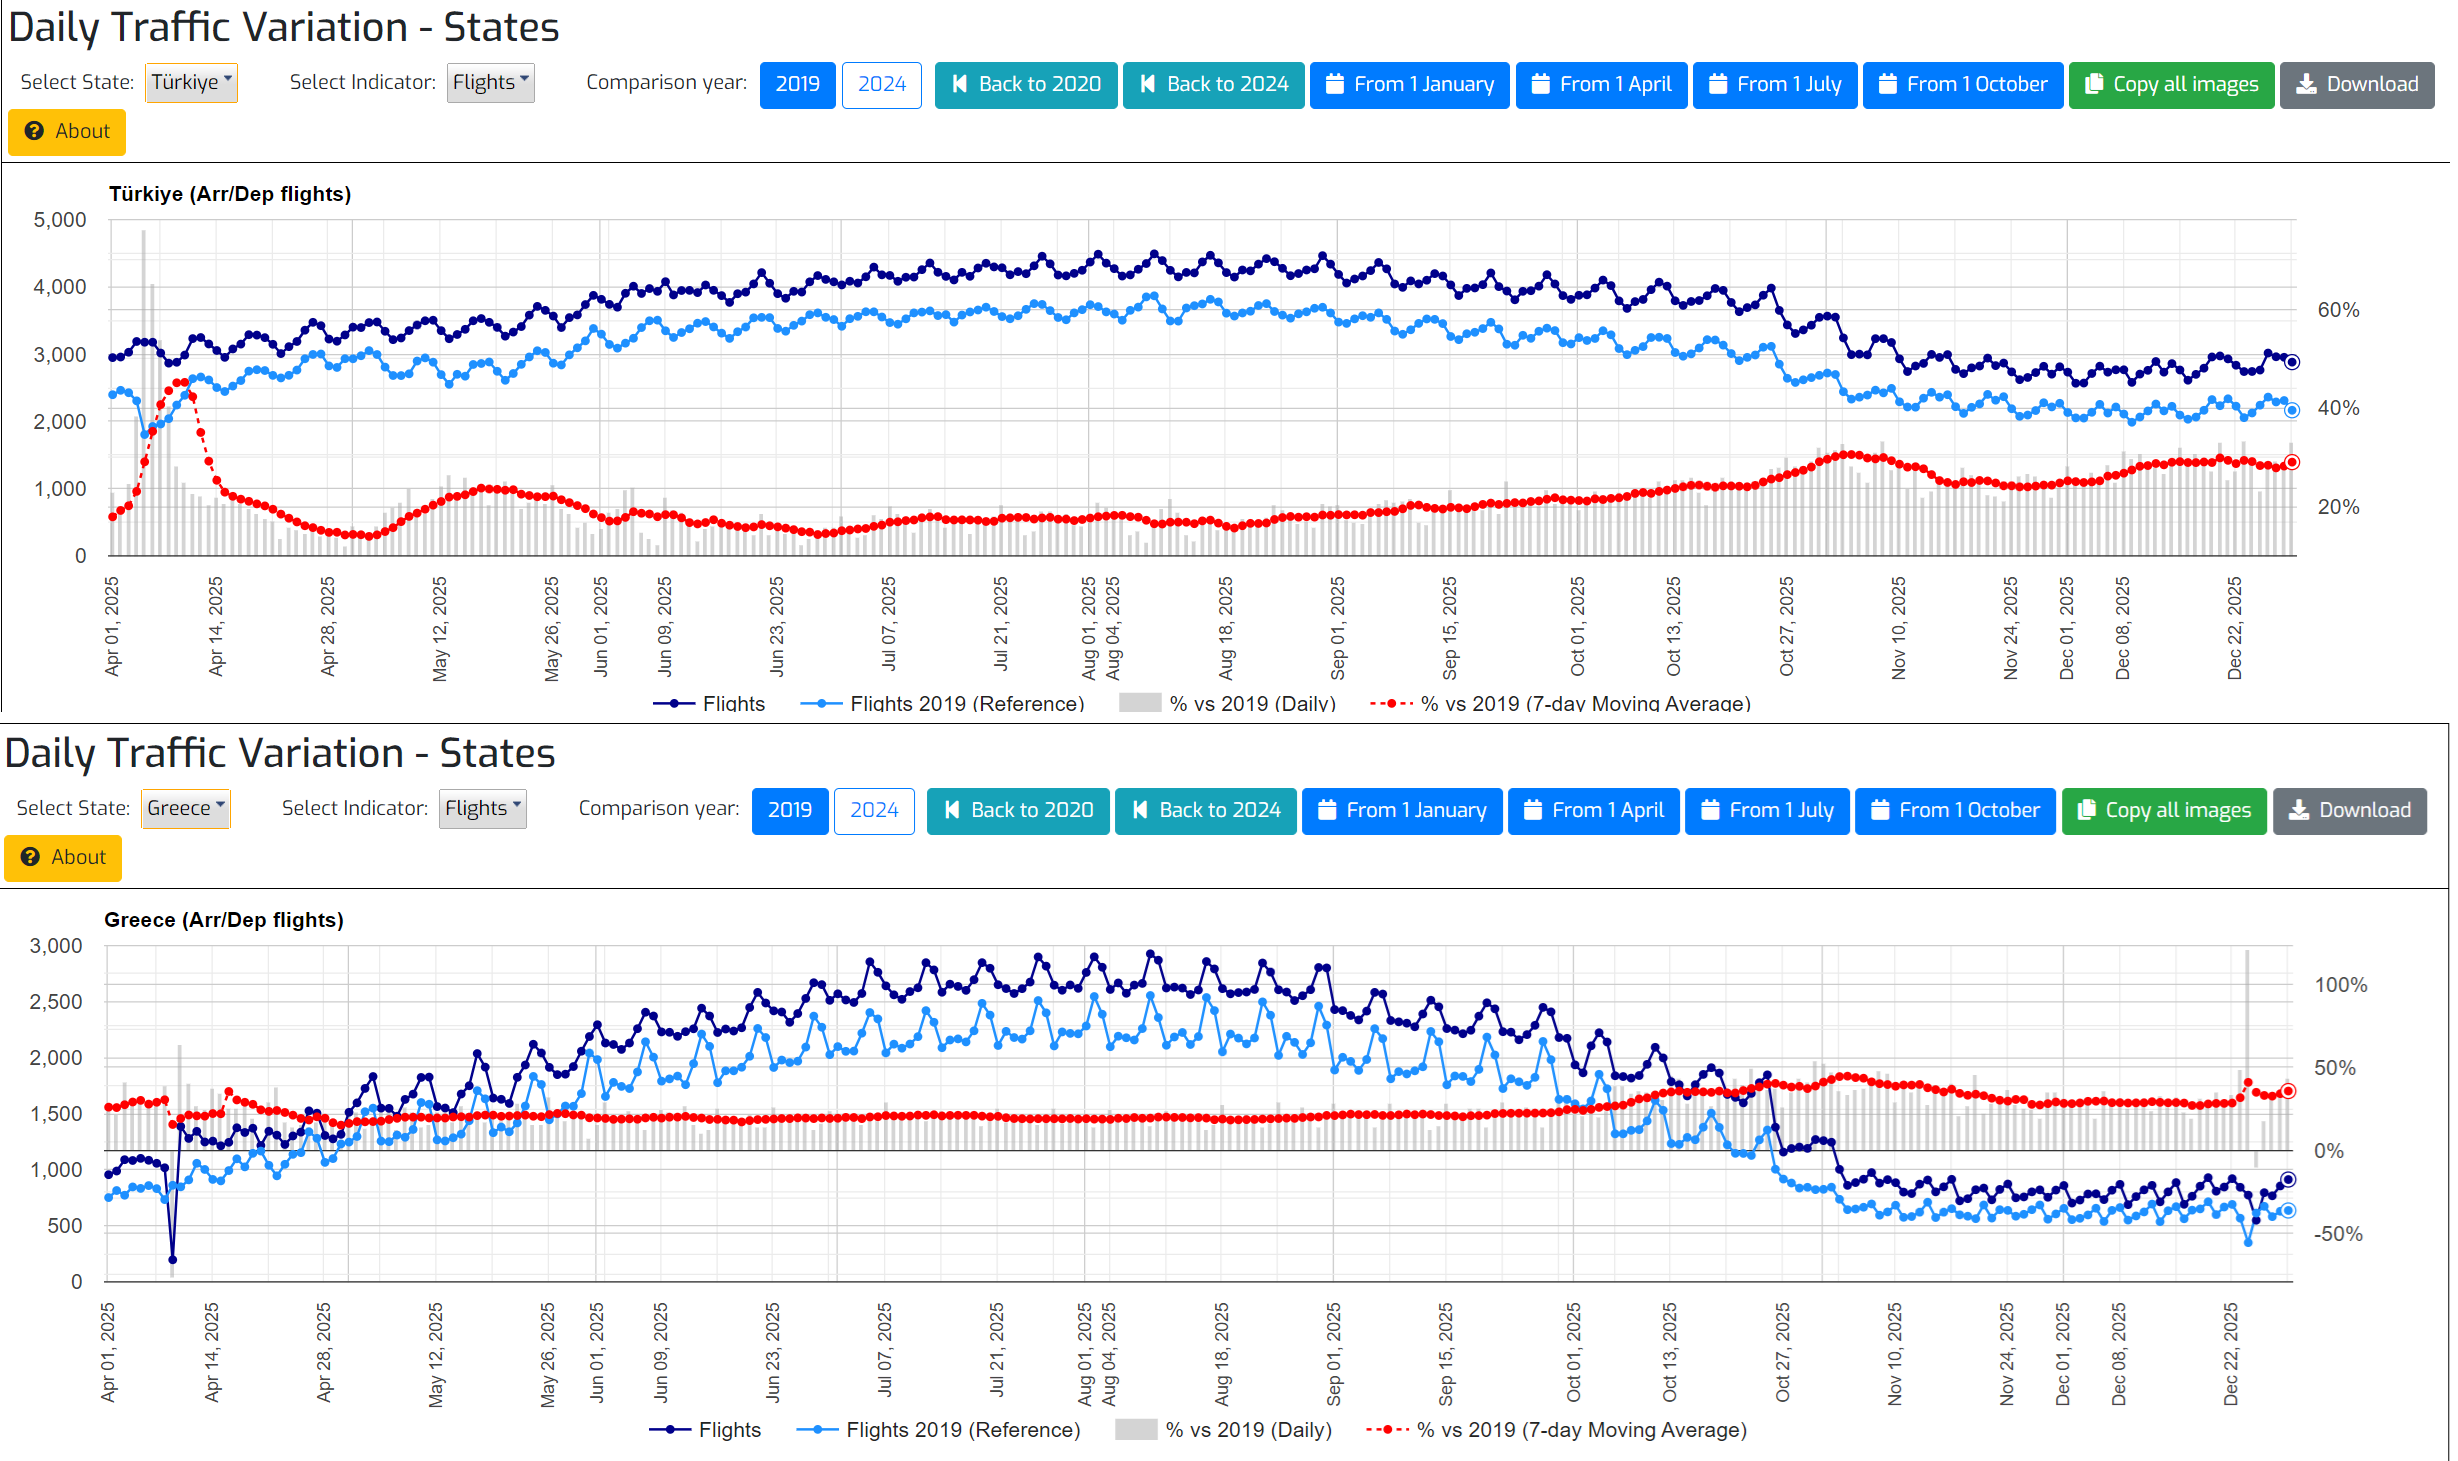Select 2024 comparison year in Greece panel

873,810
